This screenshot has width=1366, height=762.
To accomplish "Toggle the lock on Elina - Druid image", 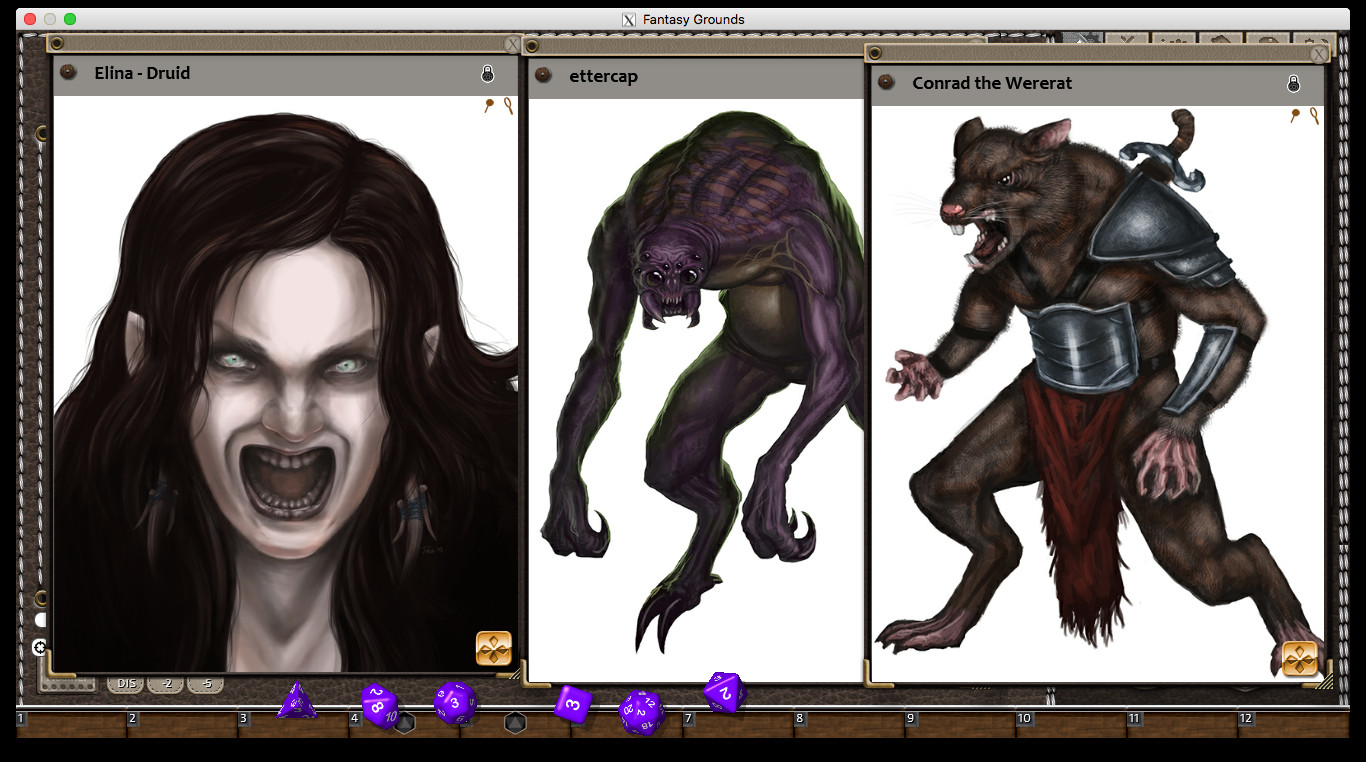I will (487, 74).
